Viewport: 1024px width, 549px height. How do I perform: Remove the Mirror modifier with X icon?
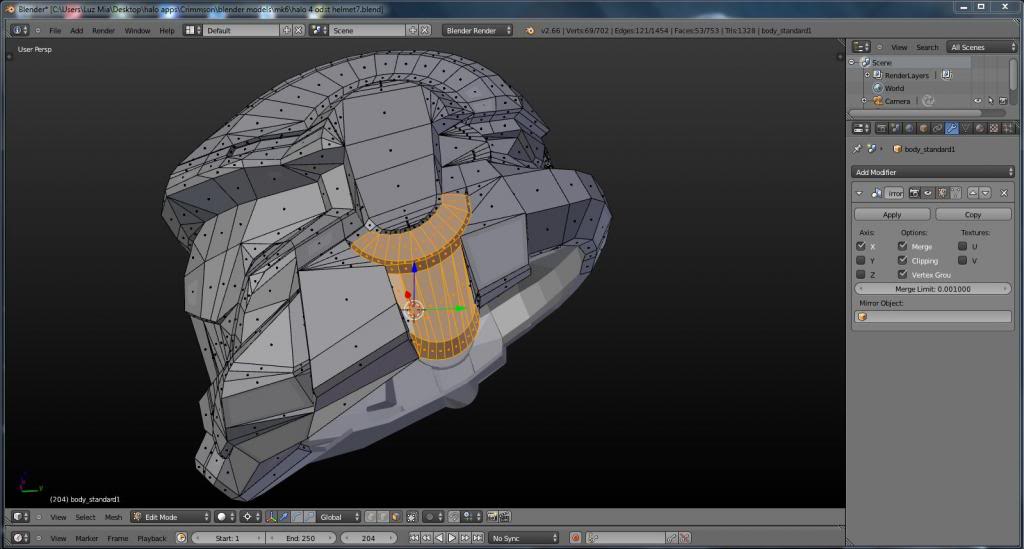tap(1003, 193)
